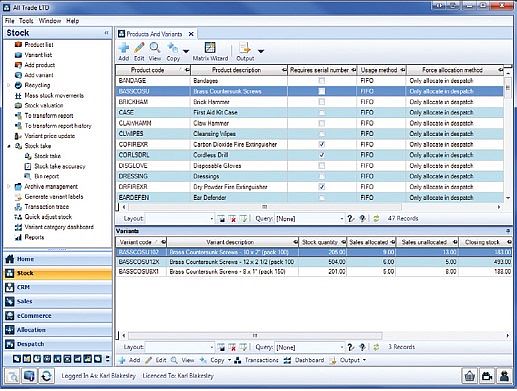The width and height of the screenshot is (517, 391).
Task: Click the View magnifier icon in top toolbar
Action: click(x=155, y=48)
